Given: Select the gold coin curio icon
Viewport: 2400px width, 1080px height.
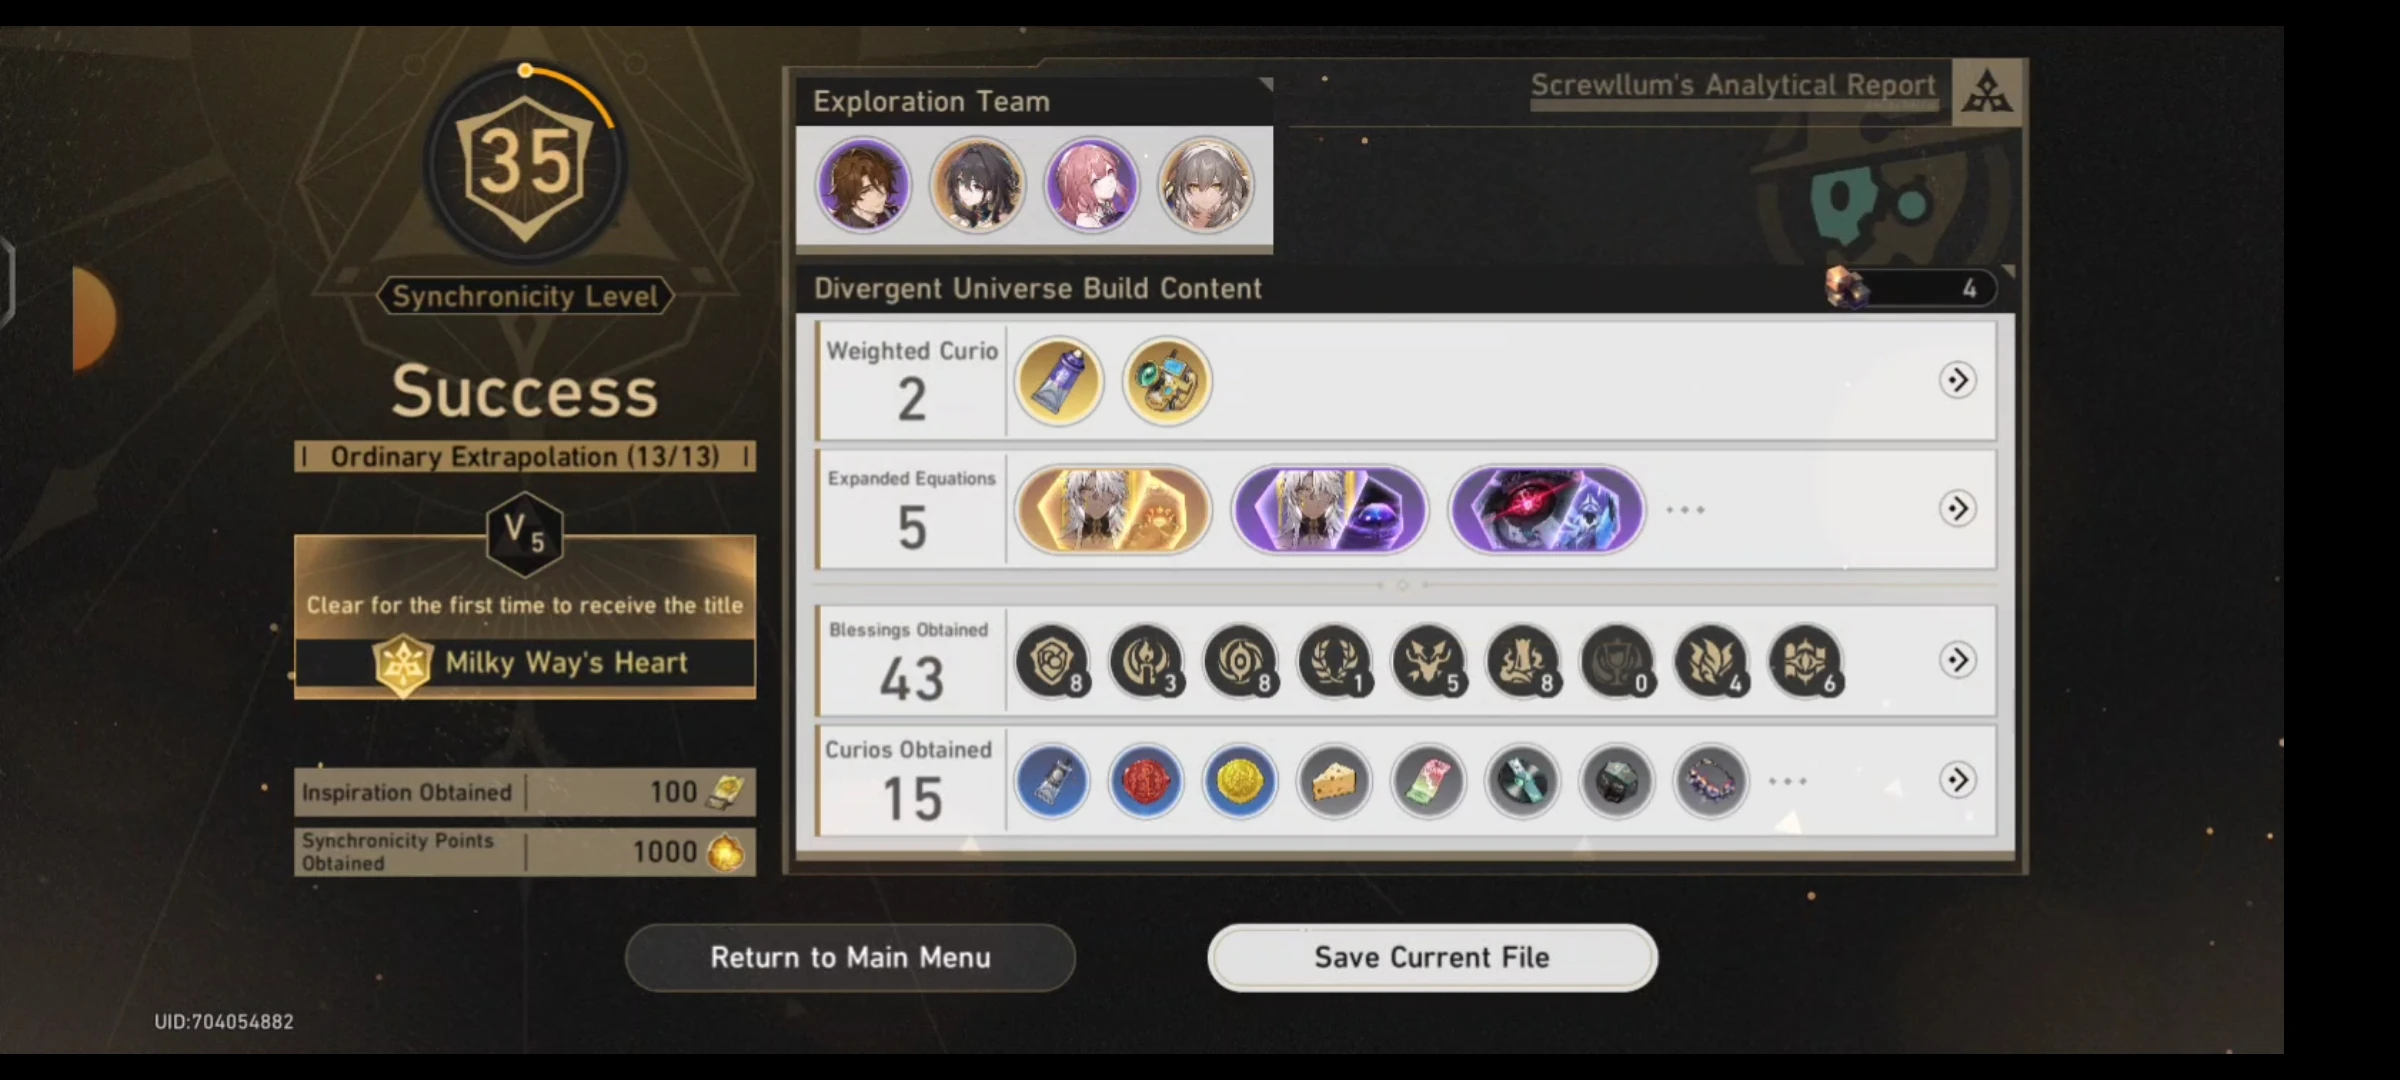Looking at the screenshot, I should 1240,781.
